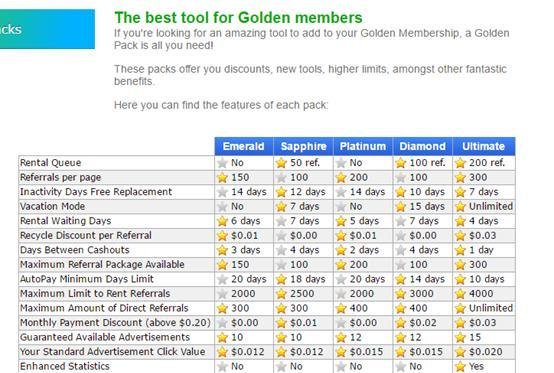Screen dimensions: 554x373
Task: Click the grey star for Diamond Enhanced Statistics
Action: pos(401,366)
